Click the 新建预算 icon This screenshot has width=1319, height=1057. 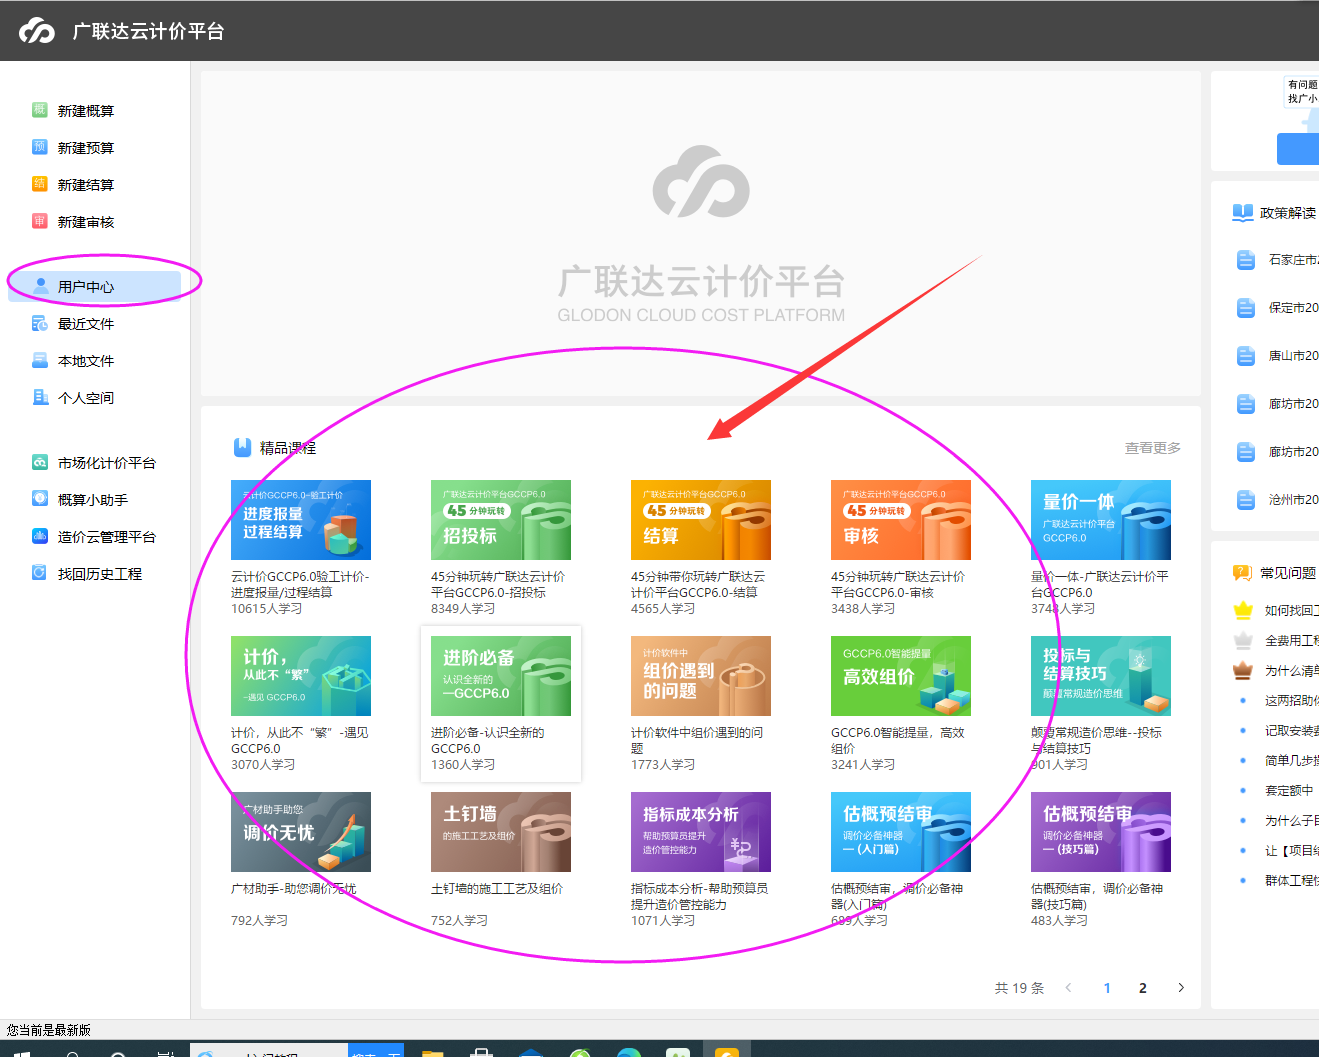40,147
